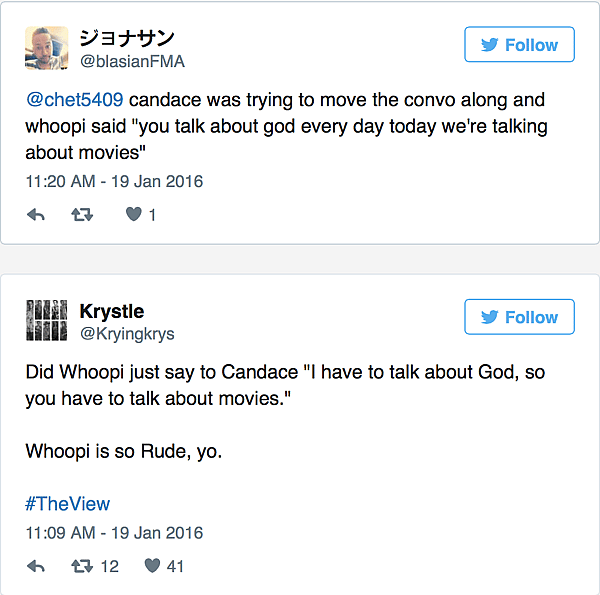600x595 pixels.
Task: Select the "Whoopi is so Rude, yo." text
Action: [124, 451]
